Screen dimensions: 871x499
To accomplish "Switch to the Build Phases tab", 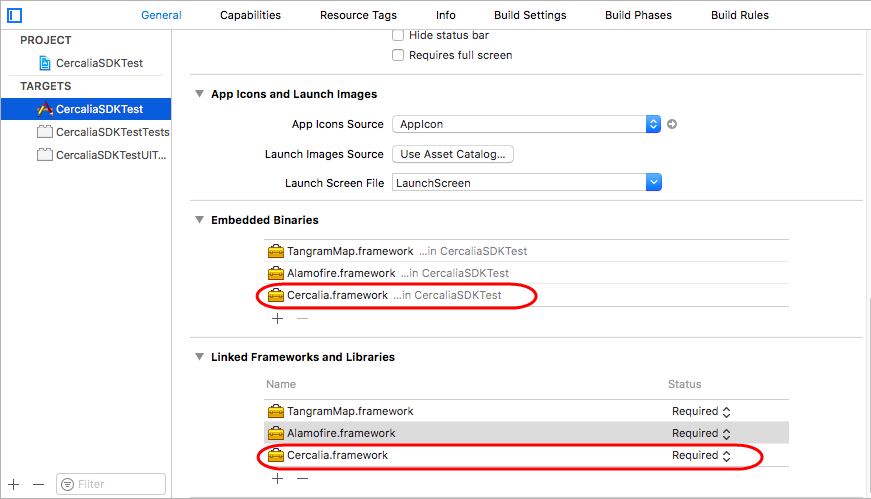I will pos(638,15).
